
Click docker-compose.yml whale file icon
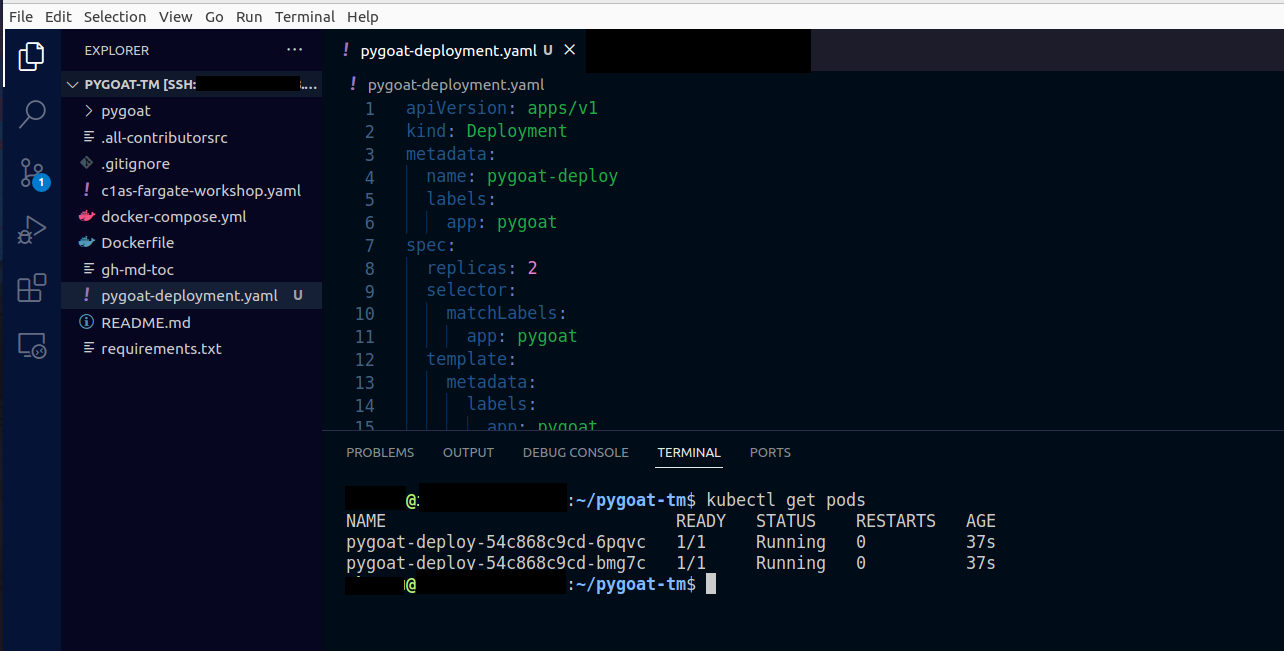87,216
